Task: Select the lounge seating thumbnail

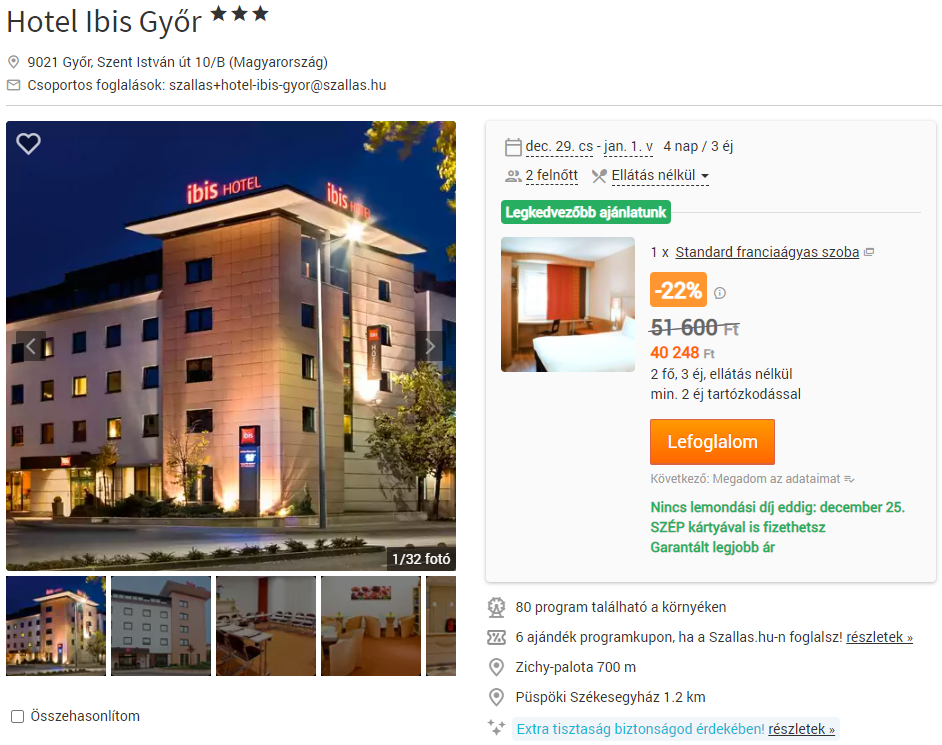Action: (371, 626)
